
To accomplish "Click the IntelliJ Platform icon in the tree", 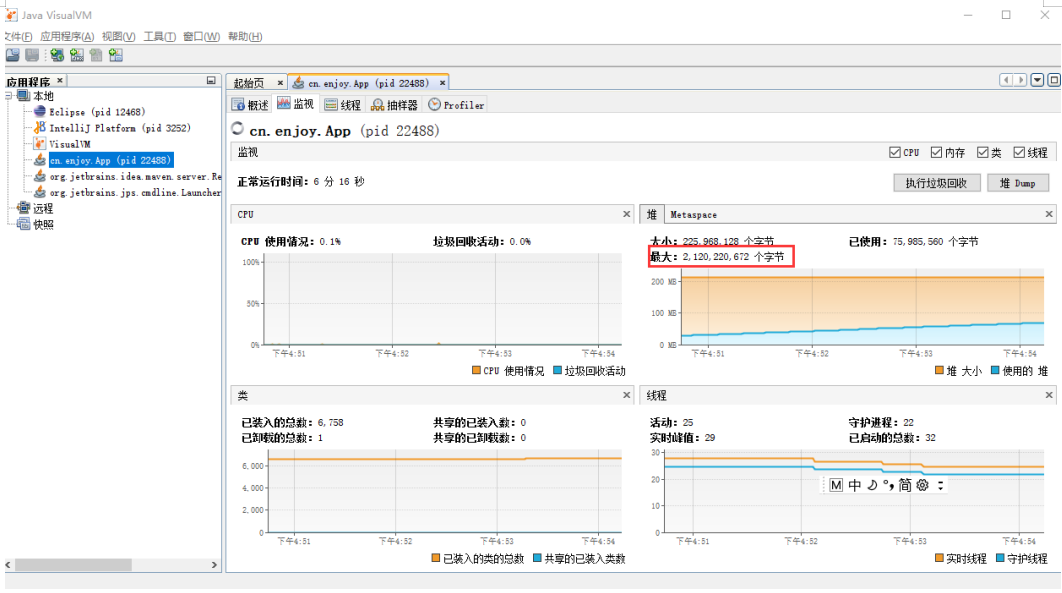I will click(40, 127).
